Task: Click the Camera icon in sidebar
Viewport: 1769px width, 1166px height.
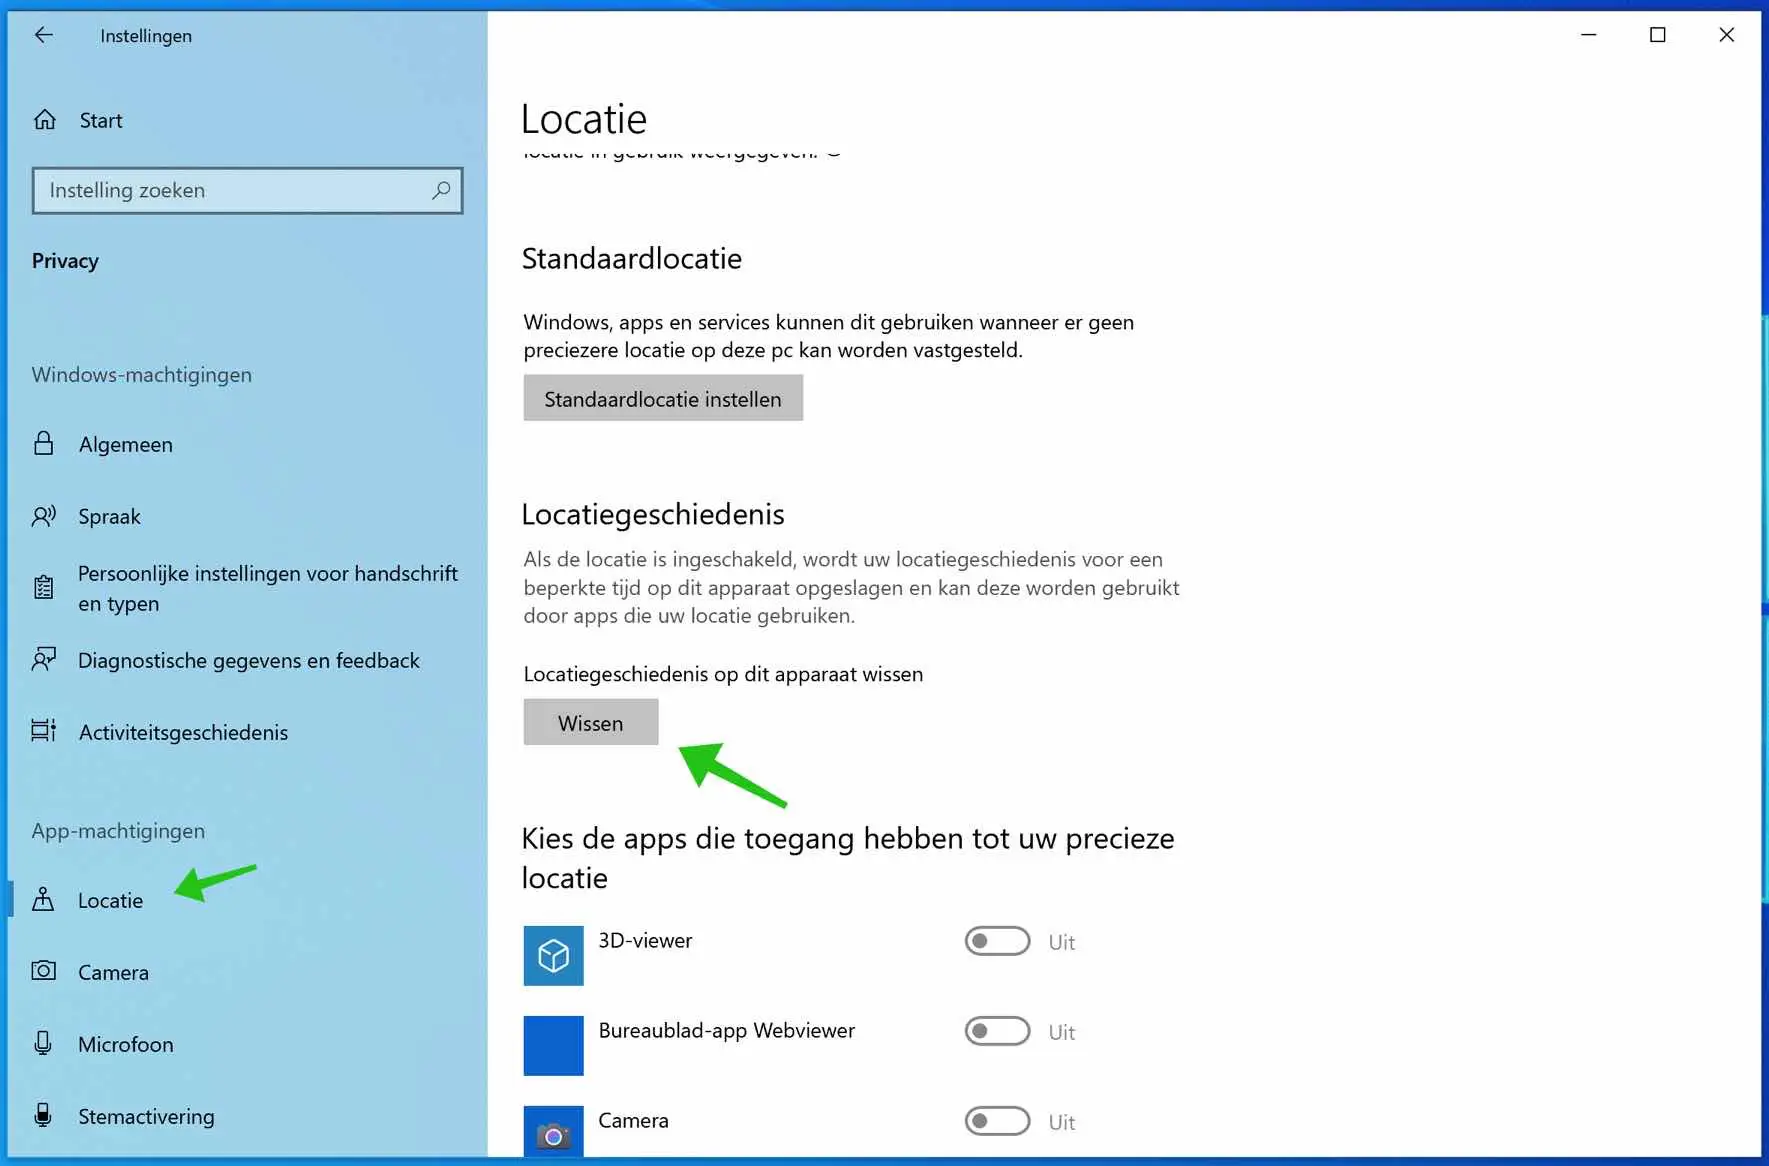Action: click(44, 971)
